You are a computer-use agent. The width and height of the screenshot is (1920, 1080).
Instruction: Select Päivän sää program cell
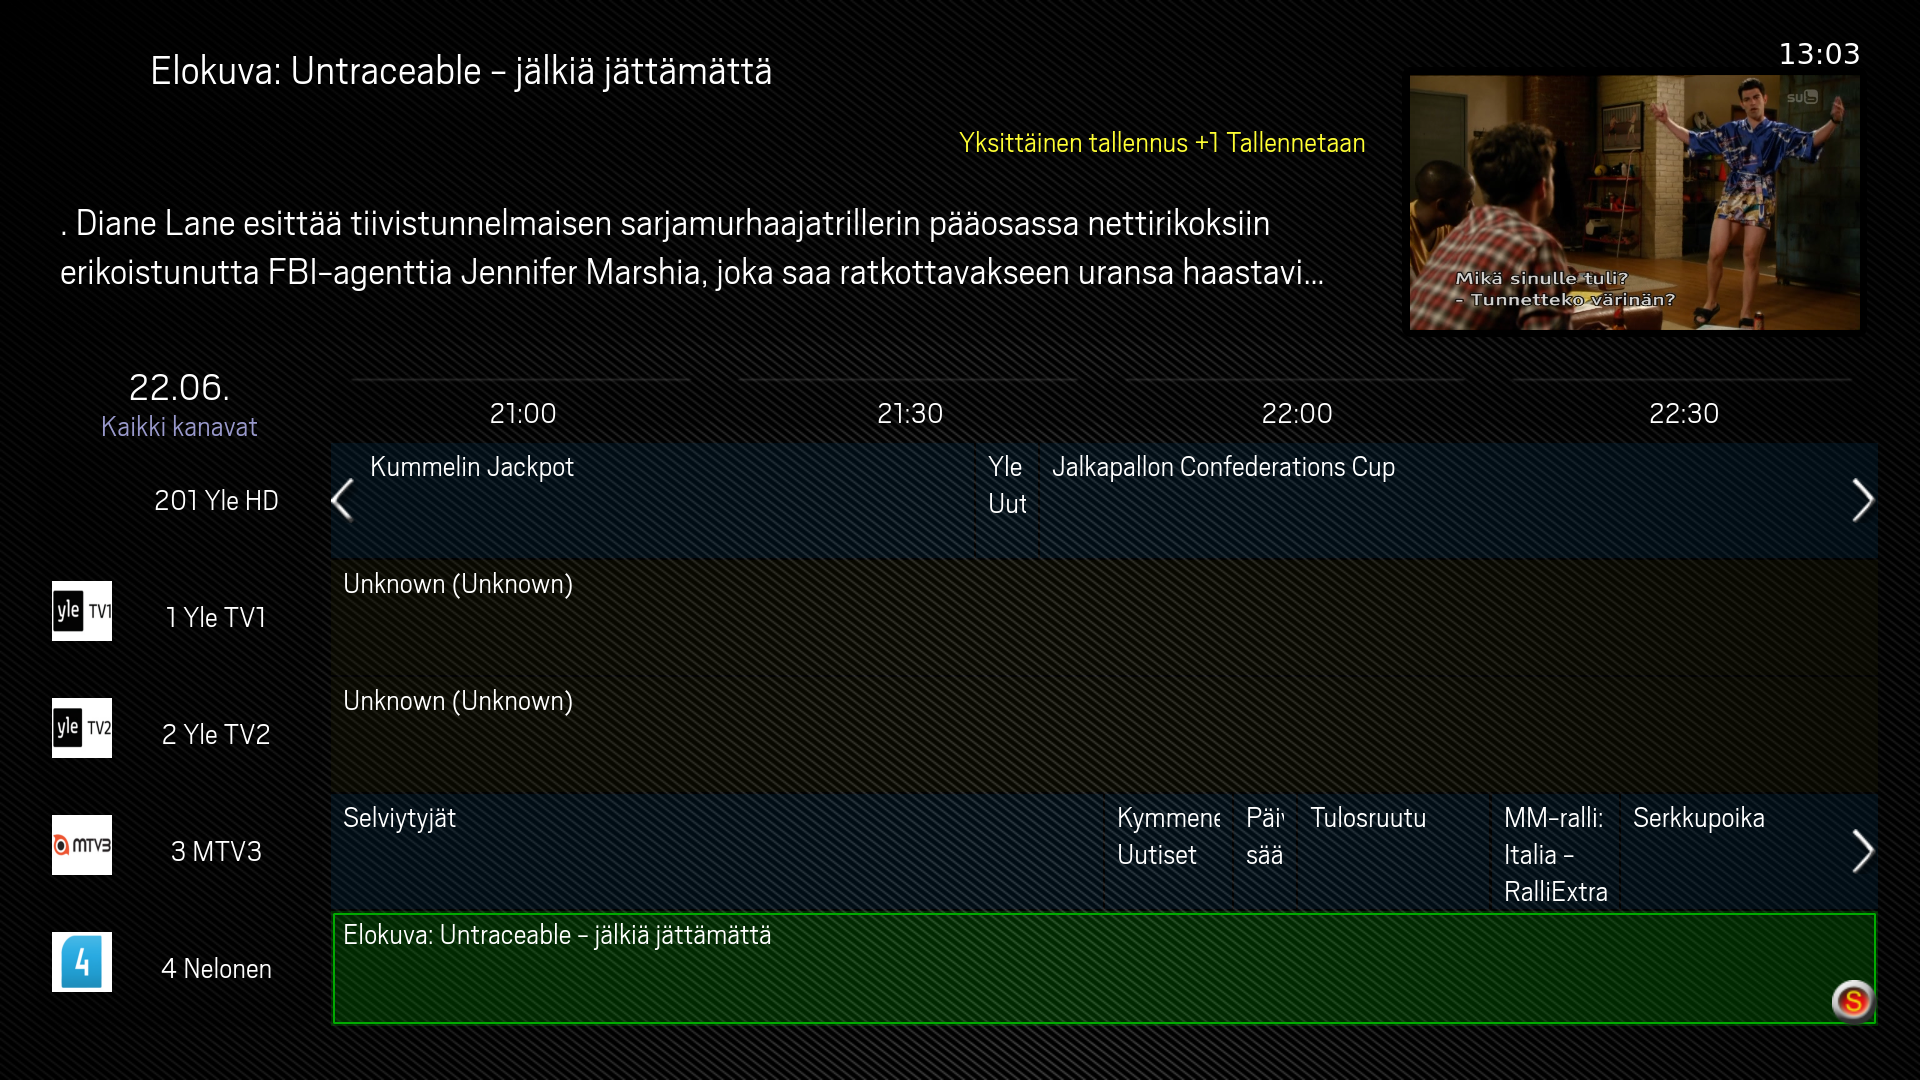coord(1265,851)
